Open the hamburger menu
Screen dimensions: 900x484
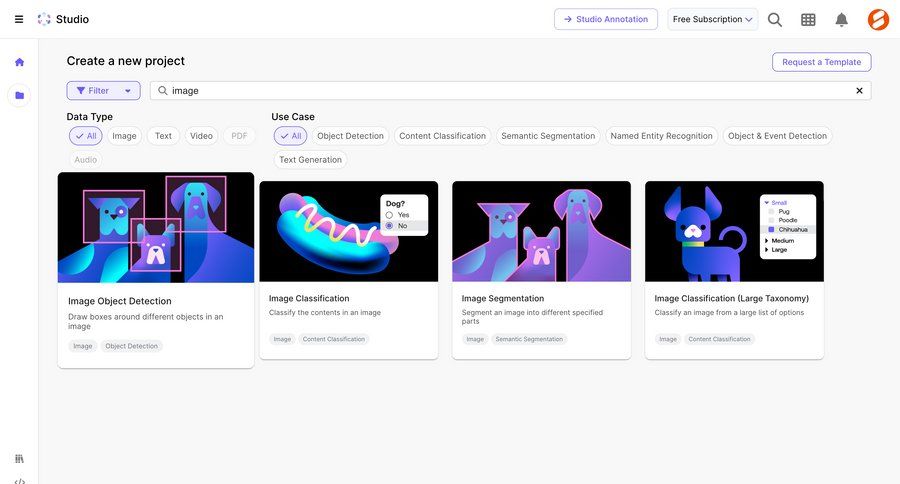19,19
